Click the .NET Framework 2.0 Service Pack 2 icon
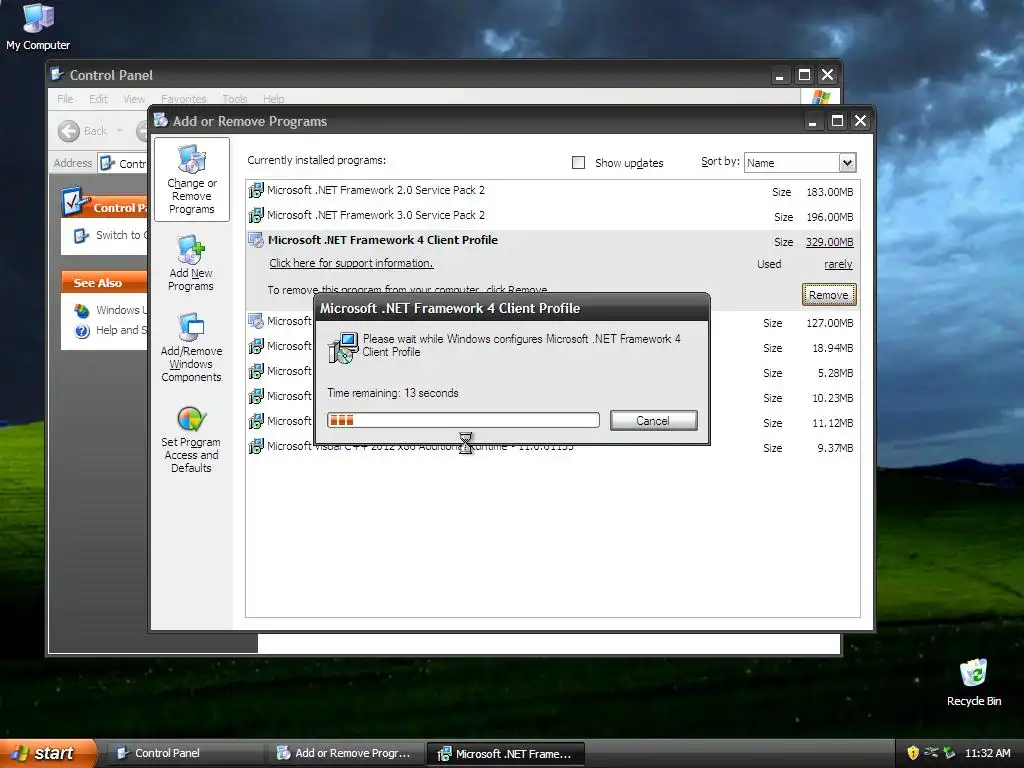This screenshot has height=768, width=1024. (256, 190)
